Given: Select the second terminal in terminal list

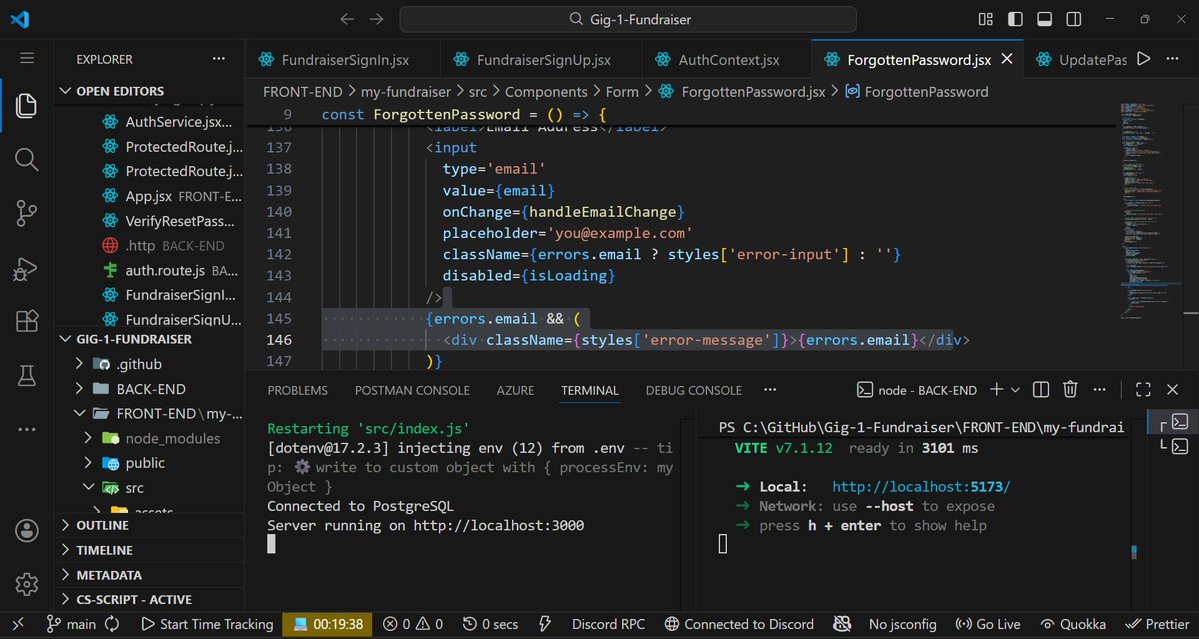Looking at the screenshot, I should (x=1173, y=446).
